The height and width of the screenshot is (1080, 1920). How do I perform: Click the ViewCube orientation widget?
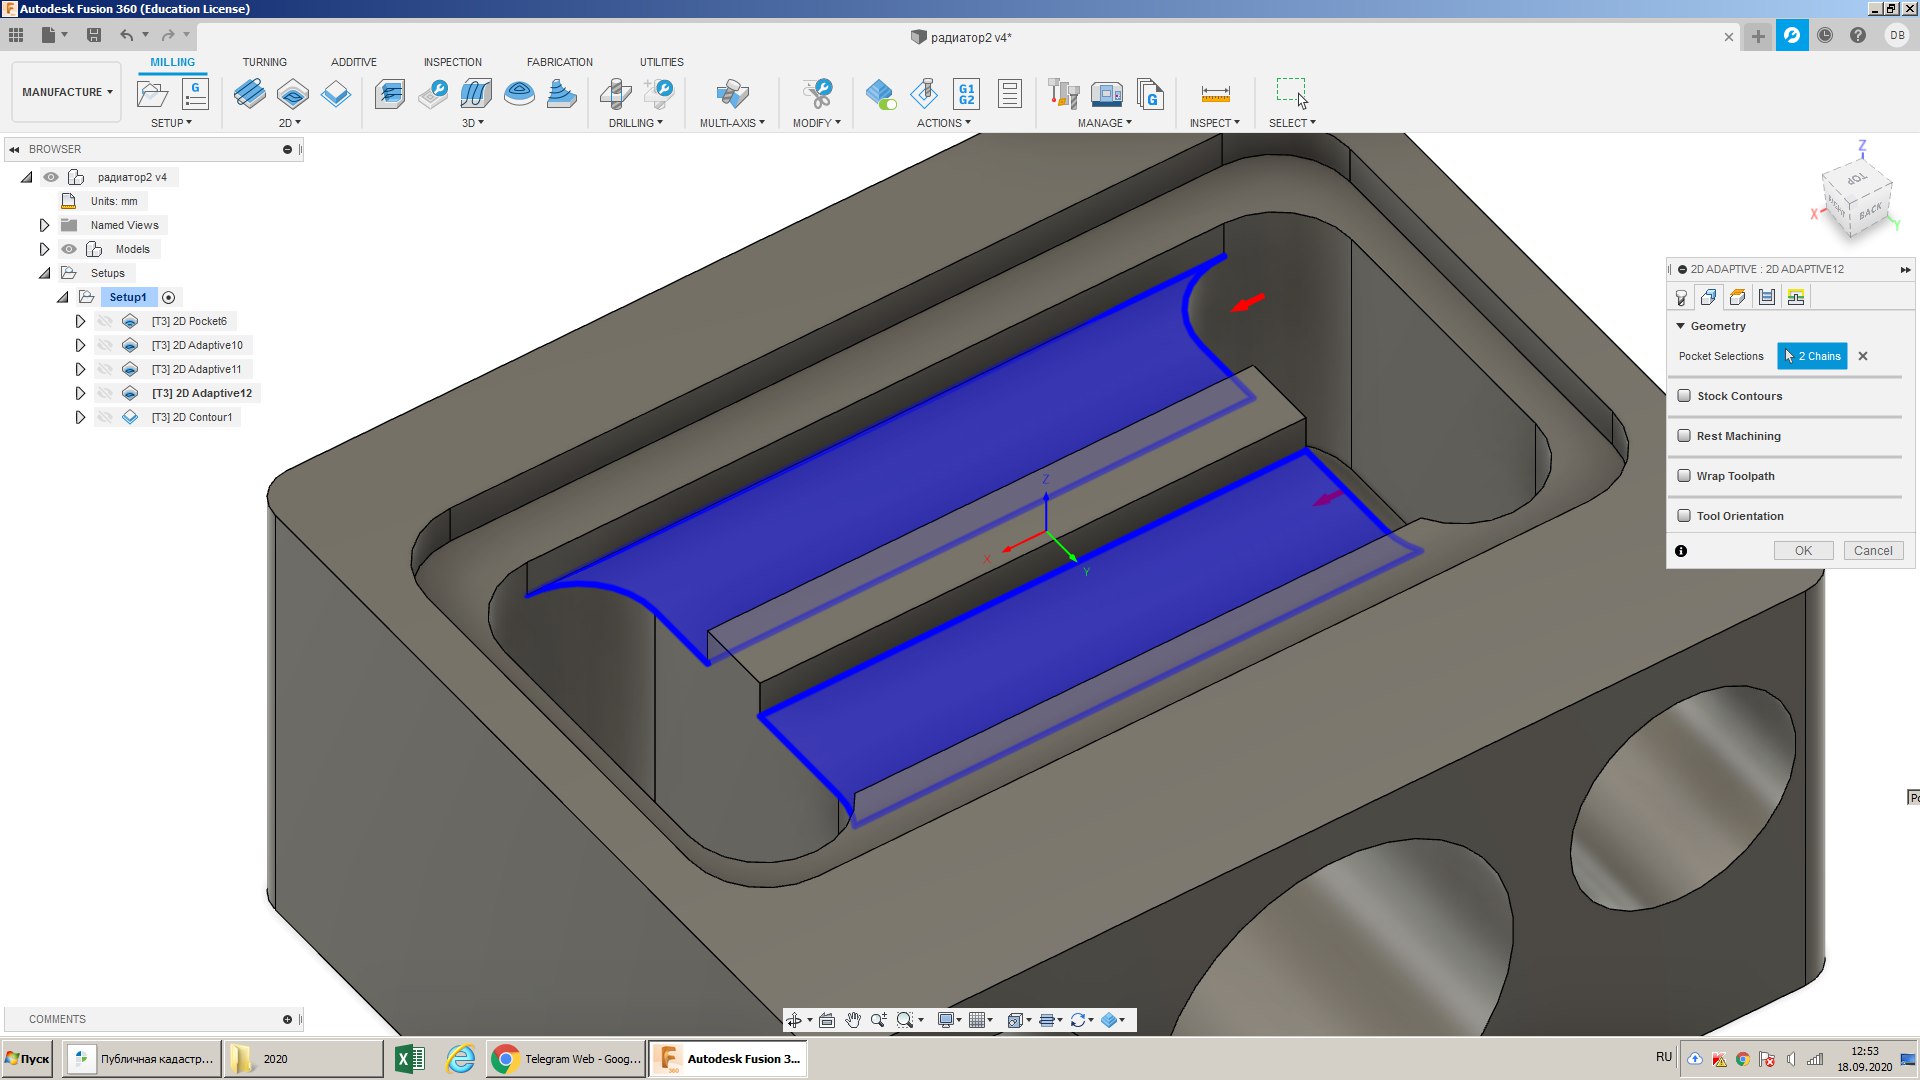click(1857, 197)
